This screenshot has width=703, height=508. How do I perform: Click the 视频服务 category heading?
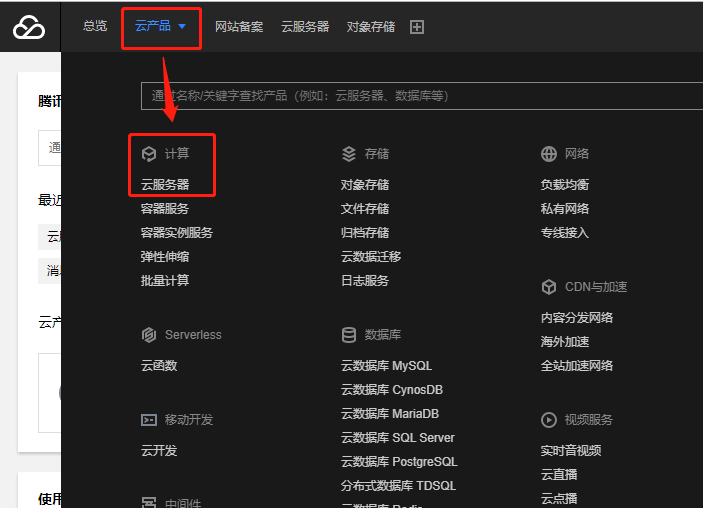point(589,420)
